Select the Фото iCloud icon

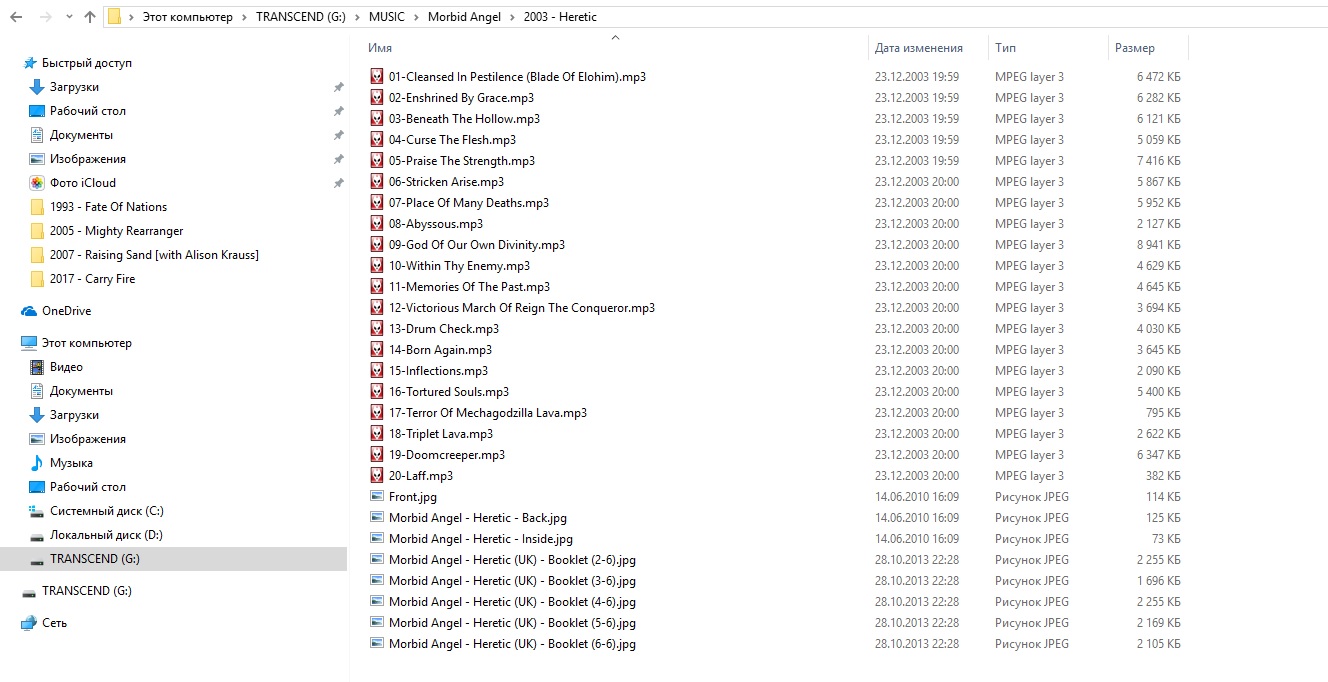(x=37, y=183)
